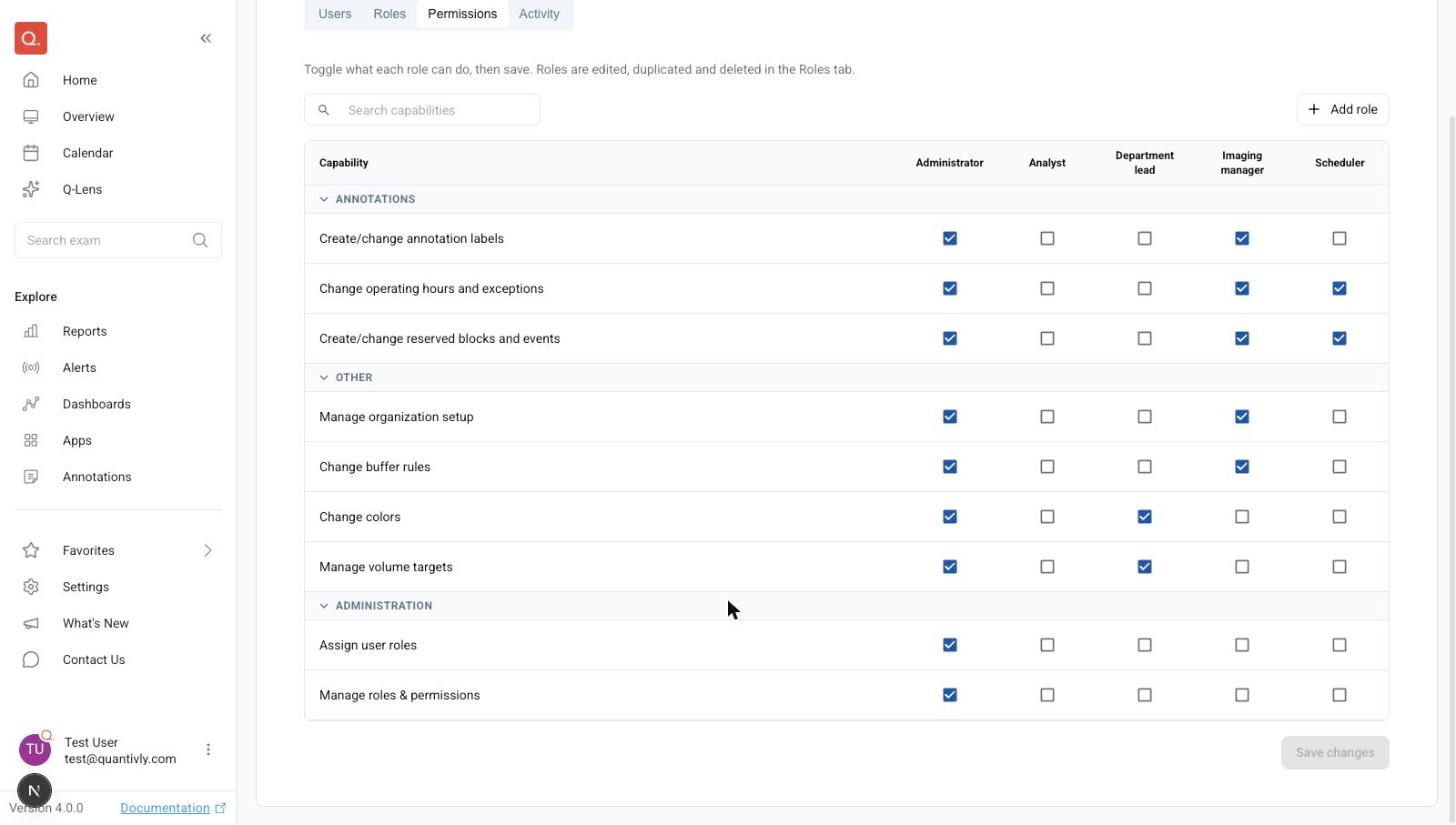Click the What's New megaphone icon
Screen dimensions: 1456x825
(31, 623)
